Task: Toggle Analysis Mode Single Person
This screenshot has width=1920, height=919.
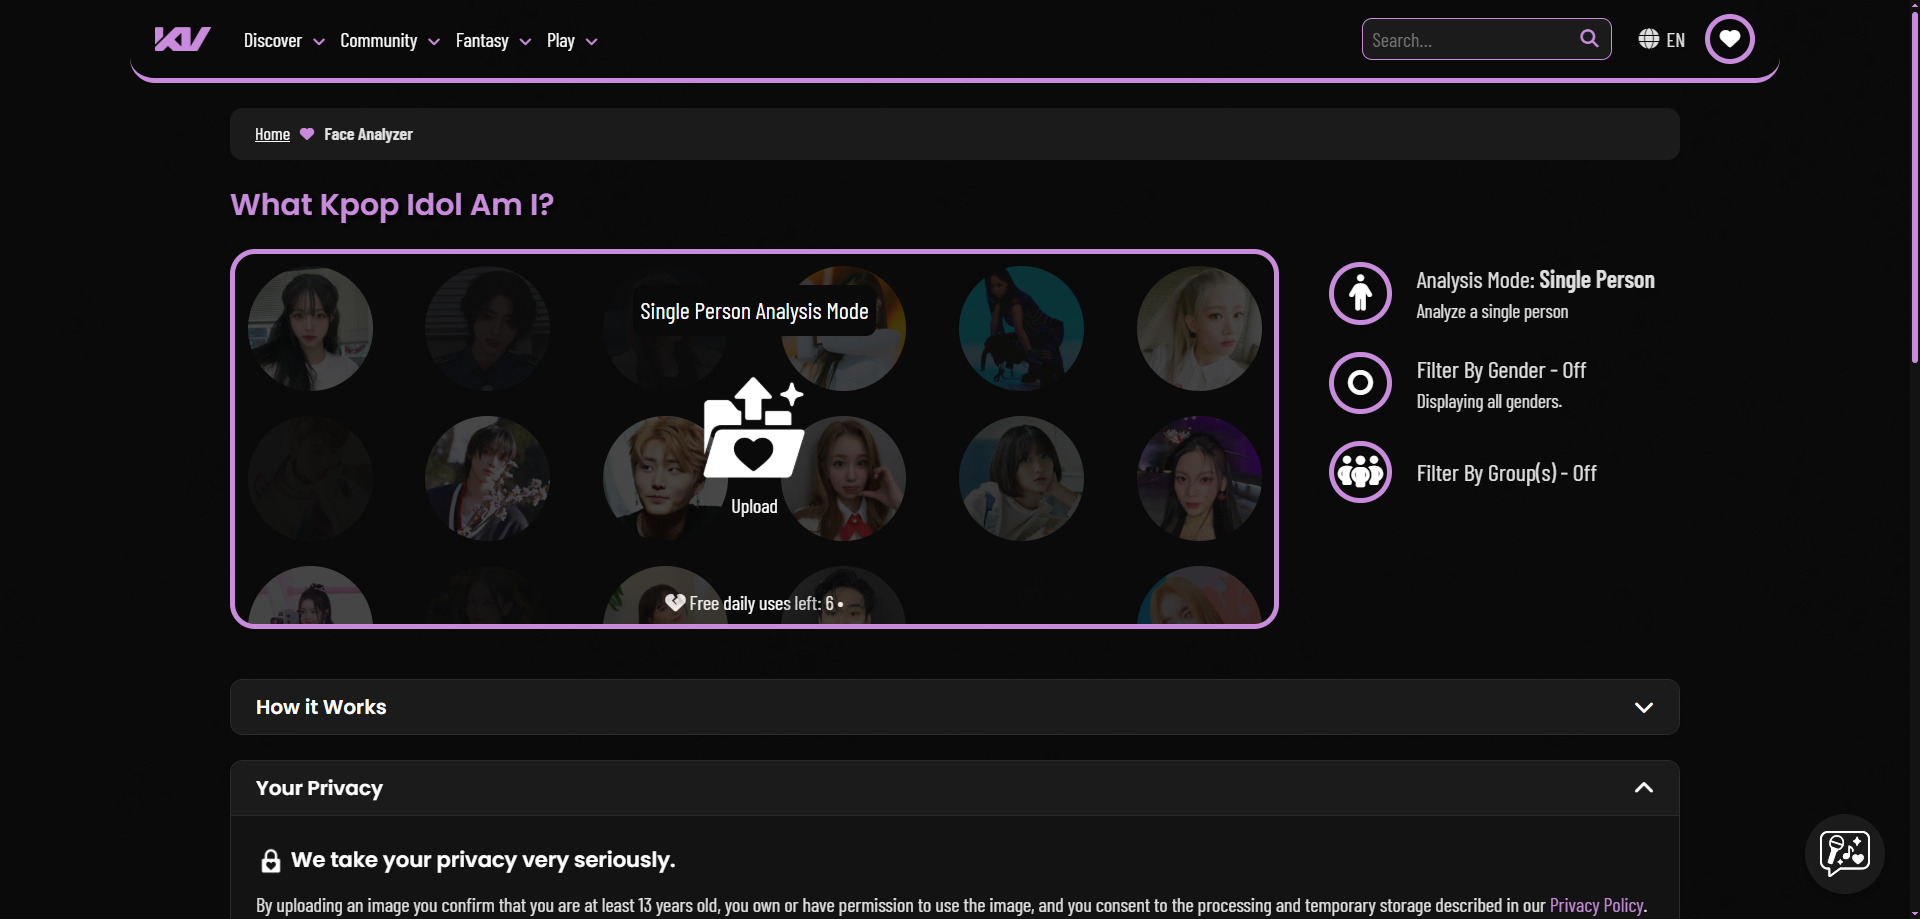Action: (1360, 294)
